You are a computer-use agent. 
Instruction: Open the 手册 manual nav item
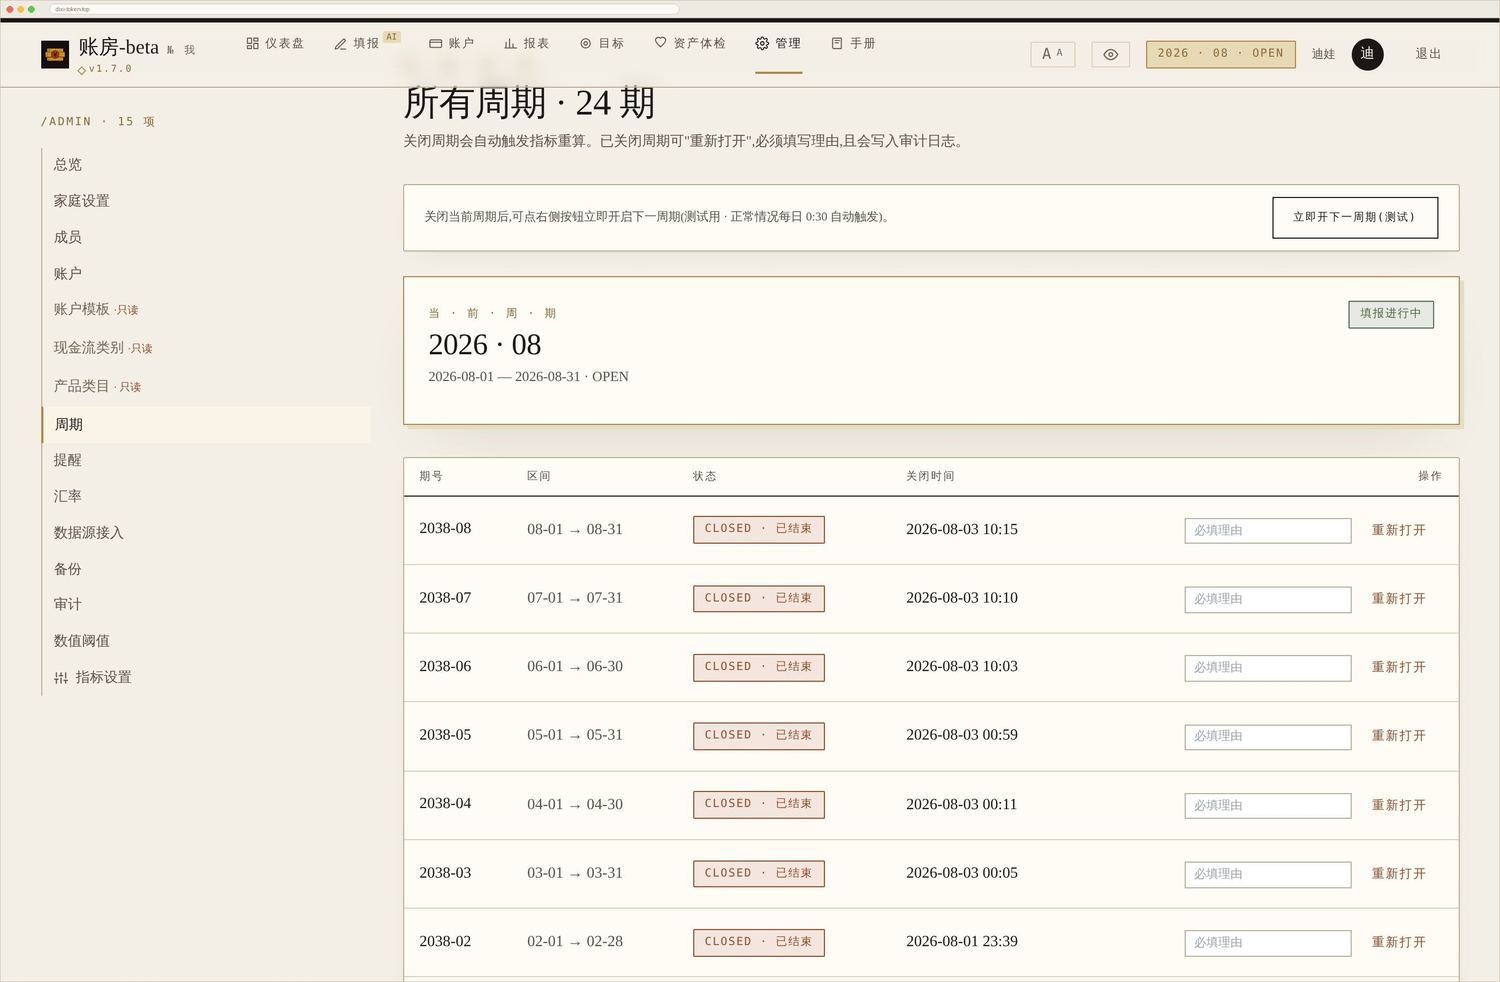(853, 43)
